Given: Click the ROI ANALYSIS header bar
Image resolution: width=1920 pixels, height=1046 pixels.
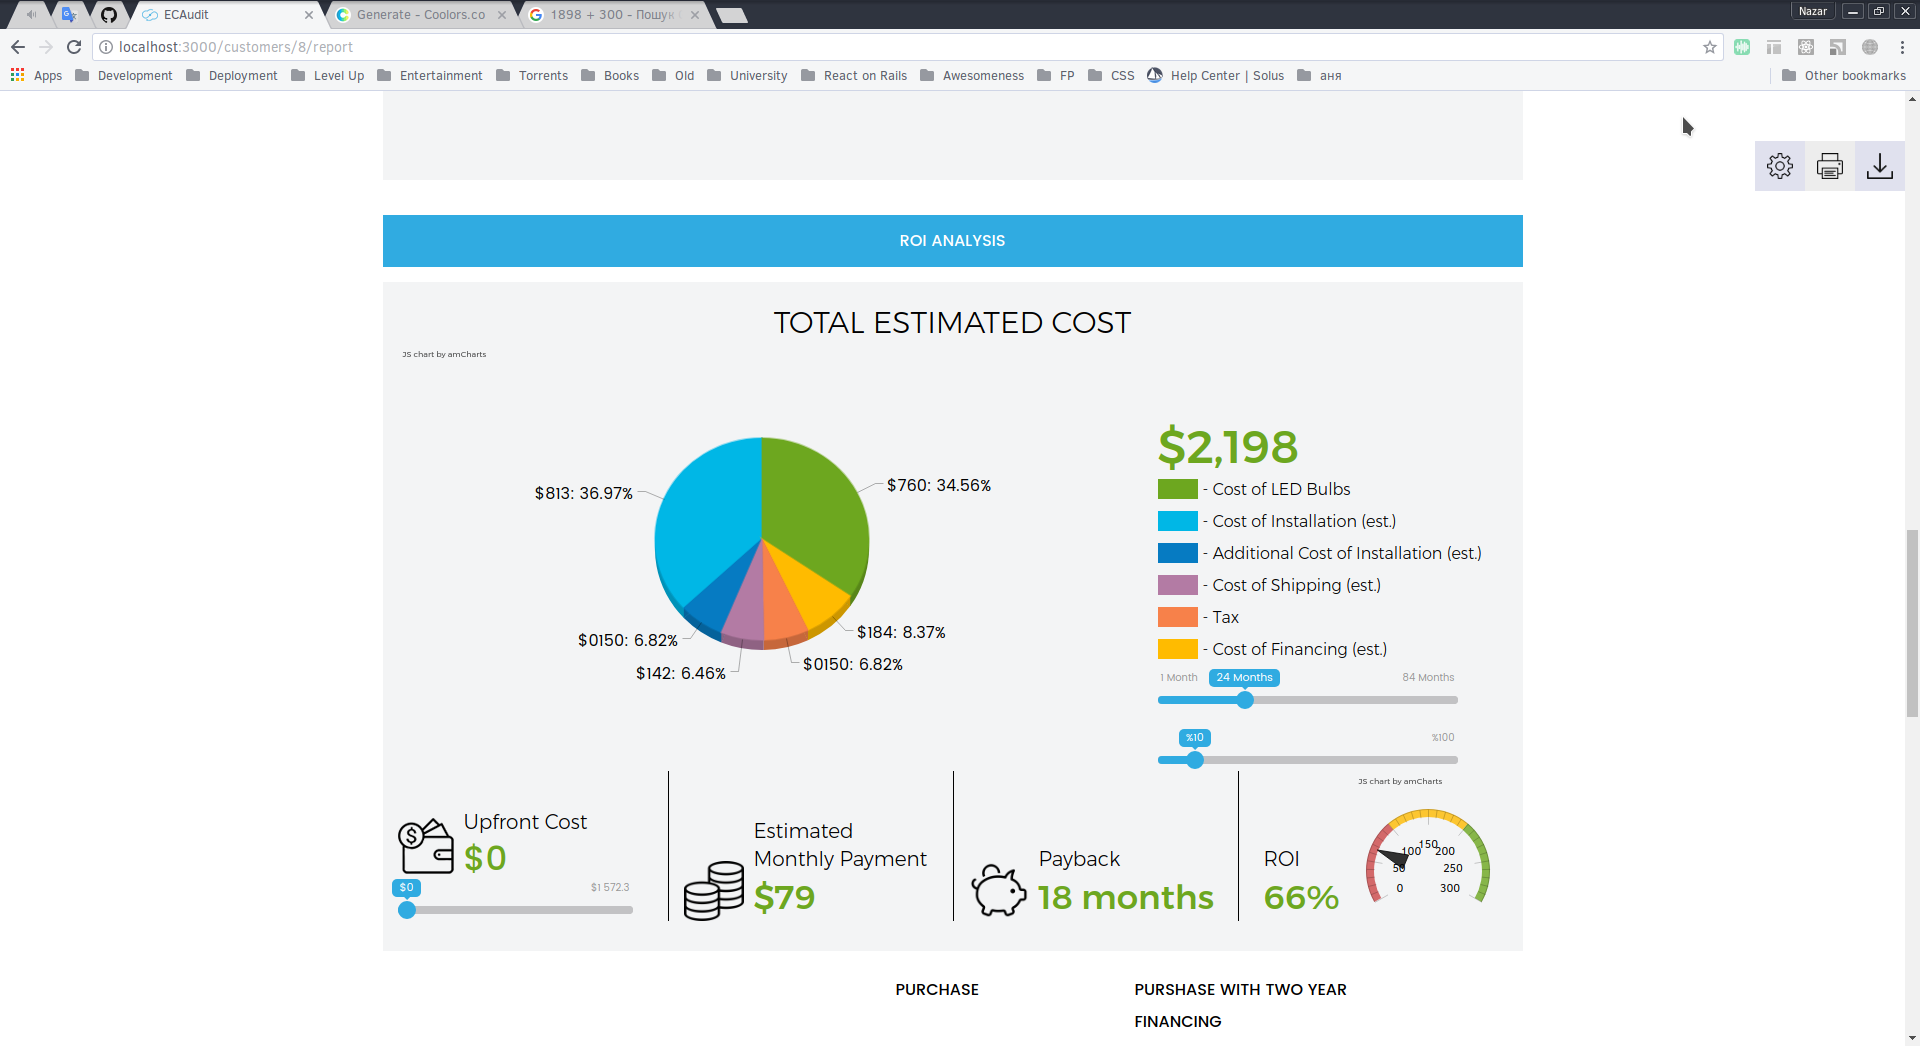Looking at the screenshot, I should coord(952,241).
